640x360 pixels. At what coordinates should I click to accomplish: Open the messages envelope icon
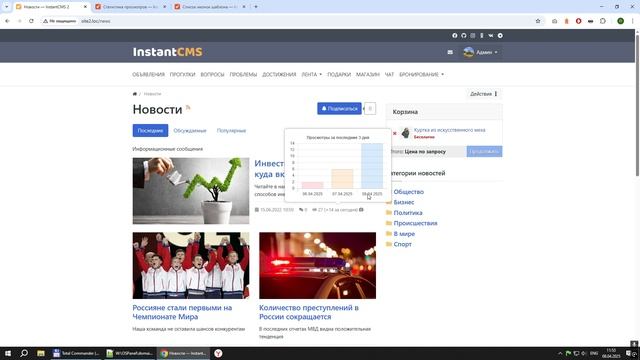pyautogui.click(x=450, y=52)
